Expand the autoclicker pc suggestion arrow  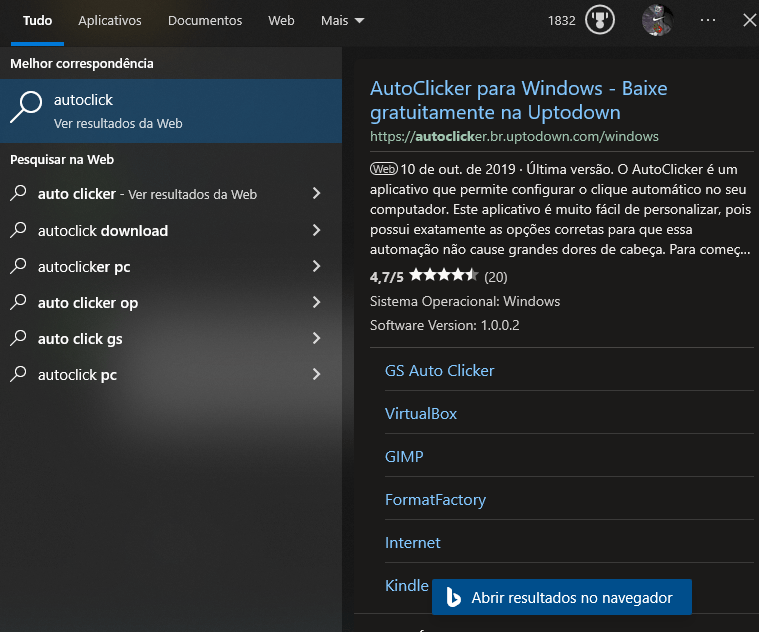click(317, 266)
